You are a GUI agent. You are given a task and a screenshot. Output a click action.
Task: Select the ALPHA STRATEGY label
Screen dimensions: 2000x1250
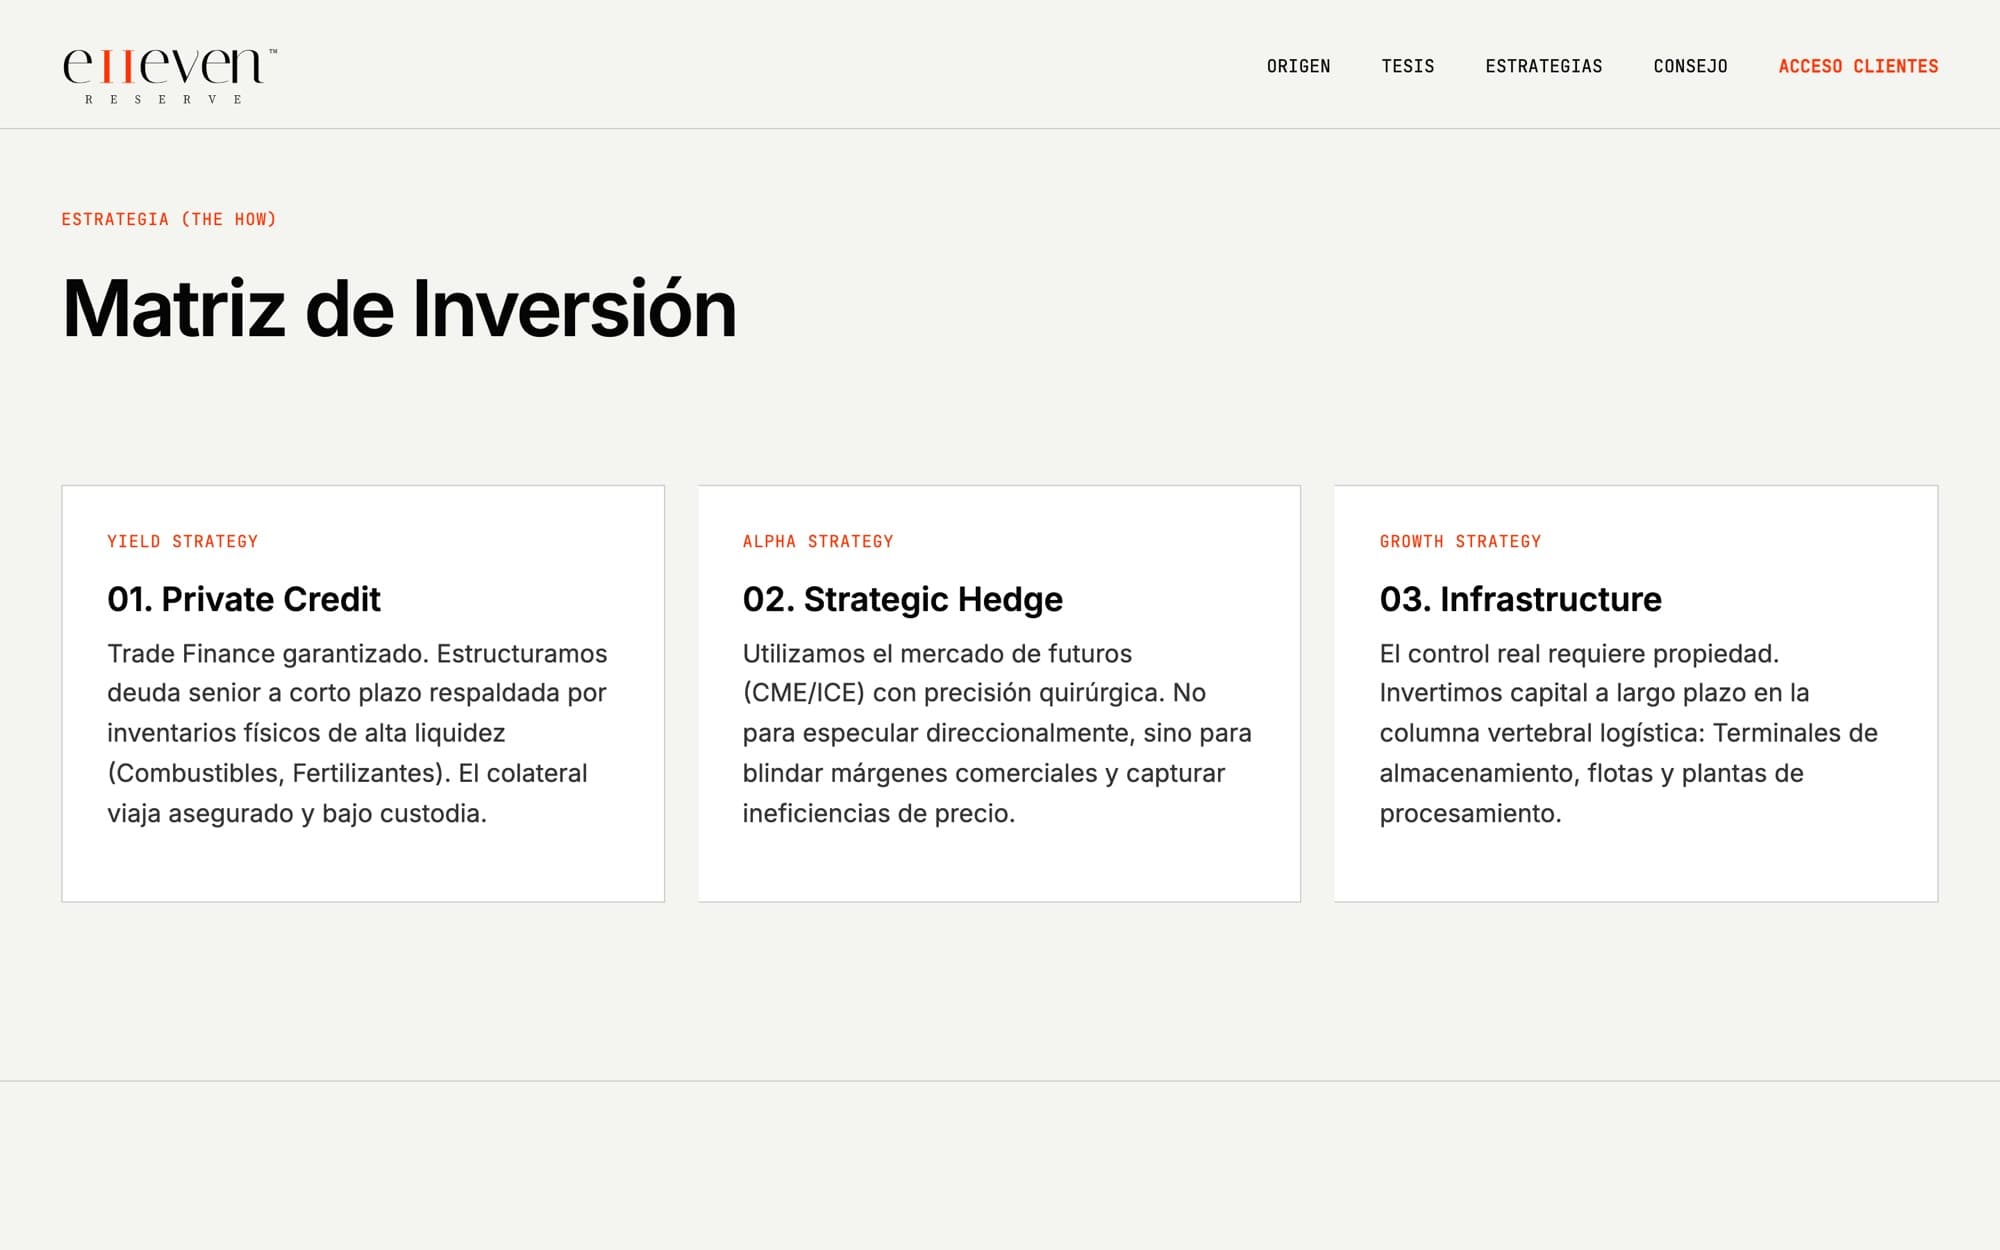pyautogui.click(x=818, y=541)
